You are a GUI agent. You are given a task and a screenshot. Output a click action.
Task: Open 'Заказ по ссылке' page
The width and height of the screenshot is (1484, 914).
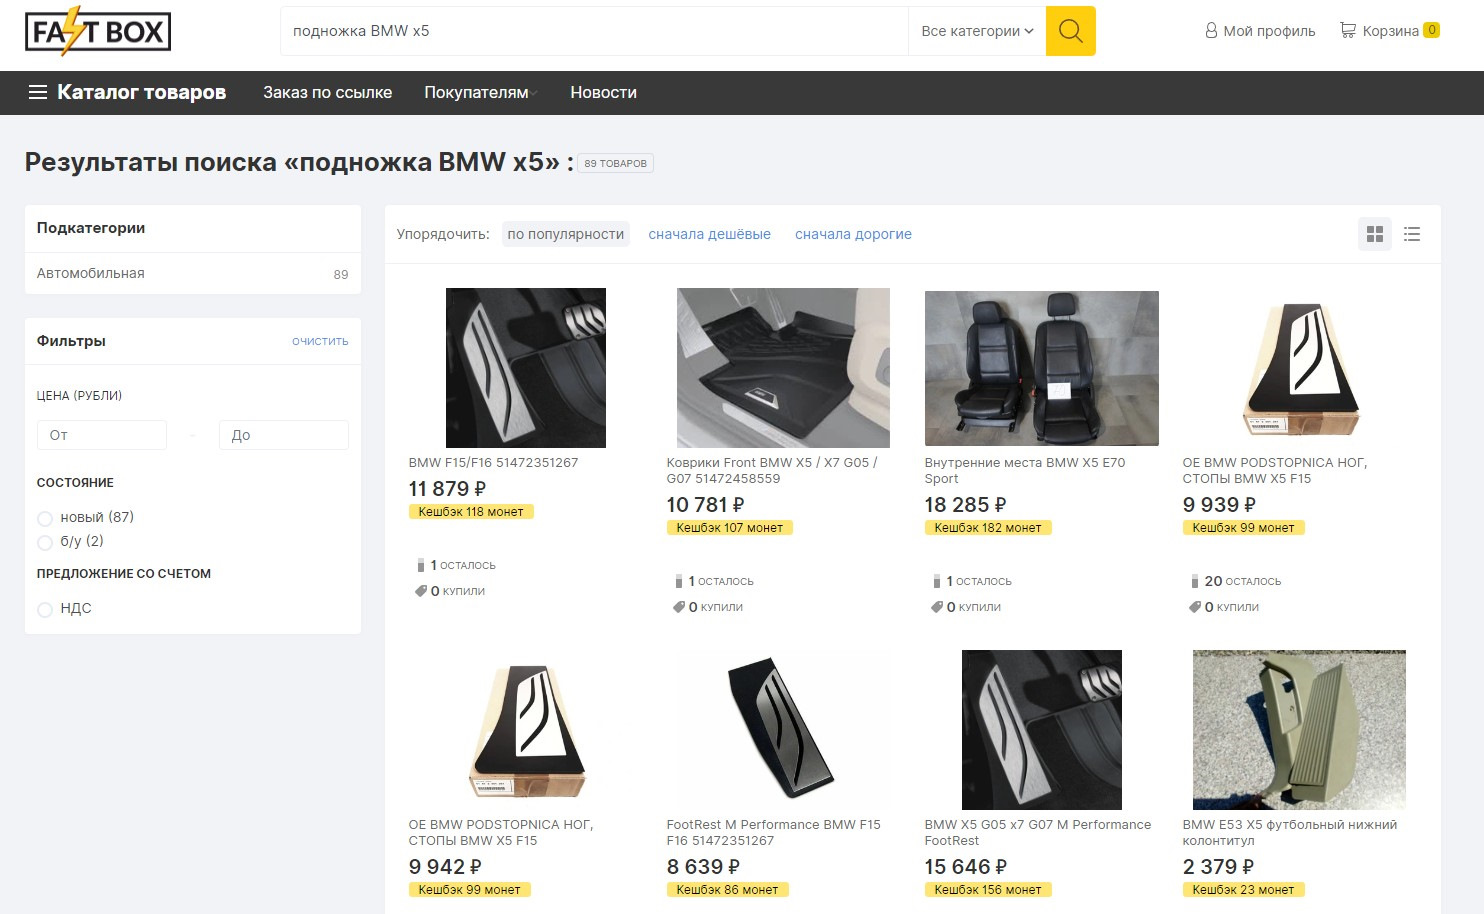[327, 93]
